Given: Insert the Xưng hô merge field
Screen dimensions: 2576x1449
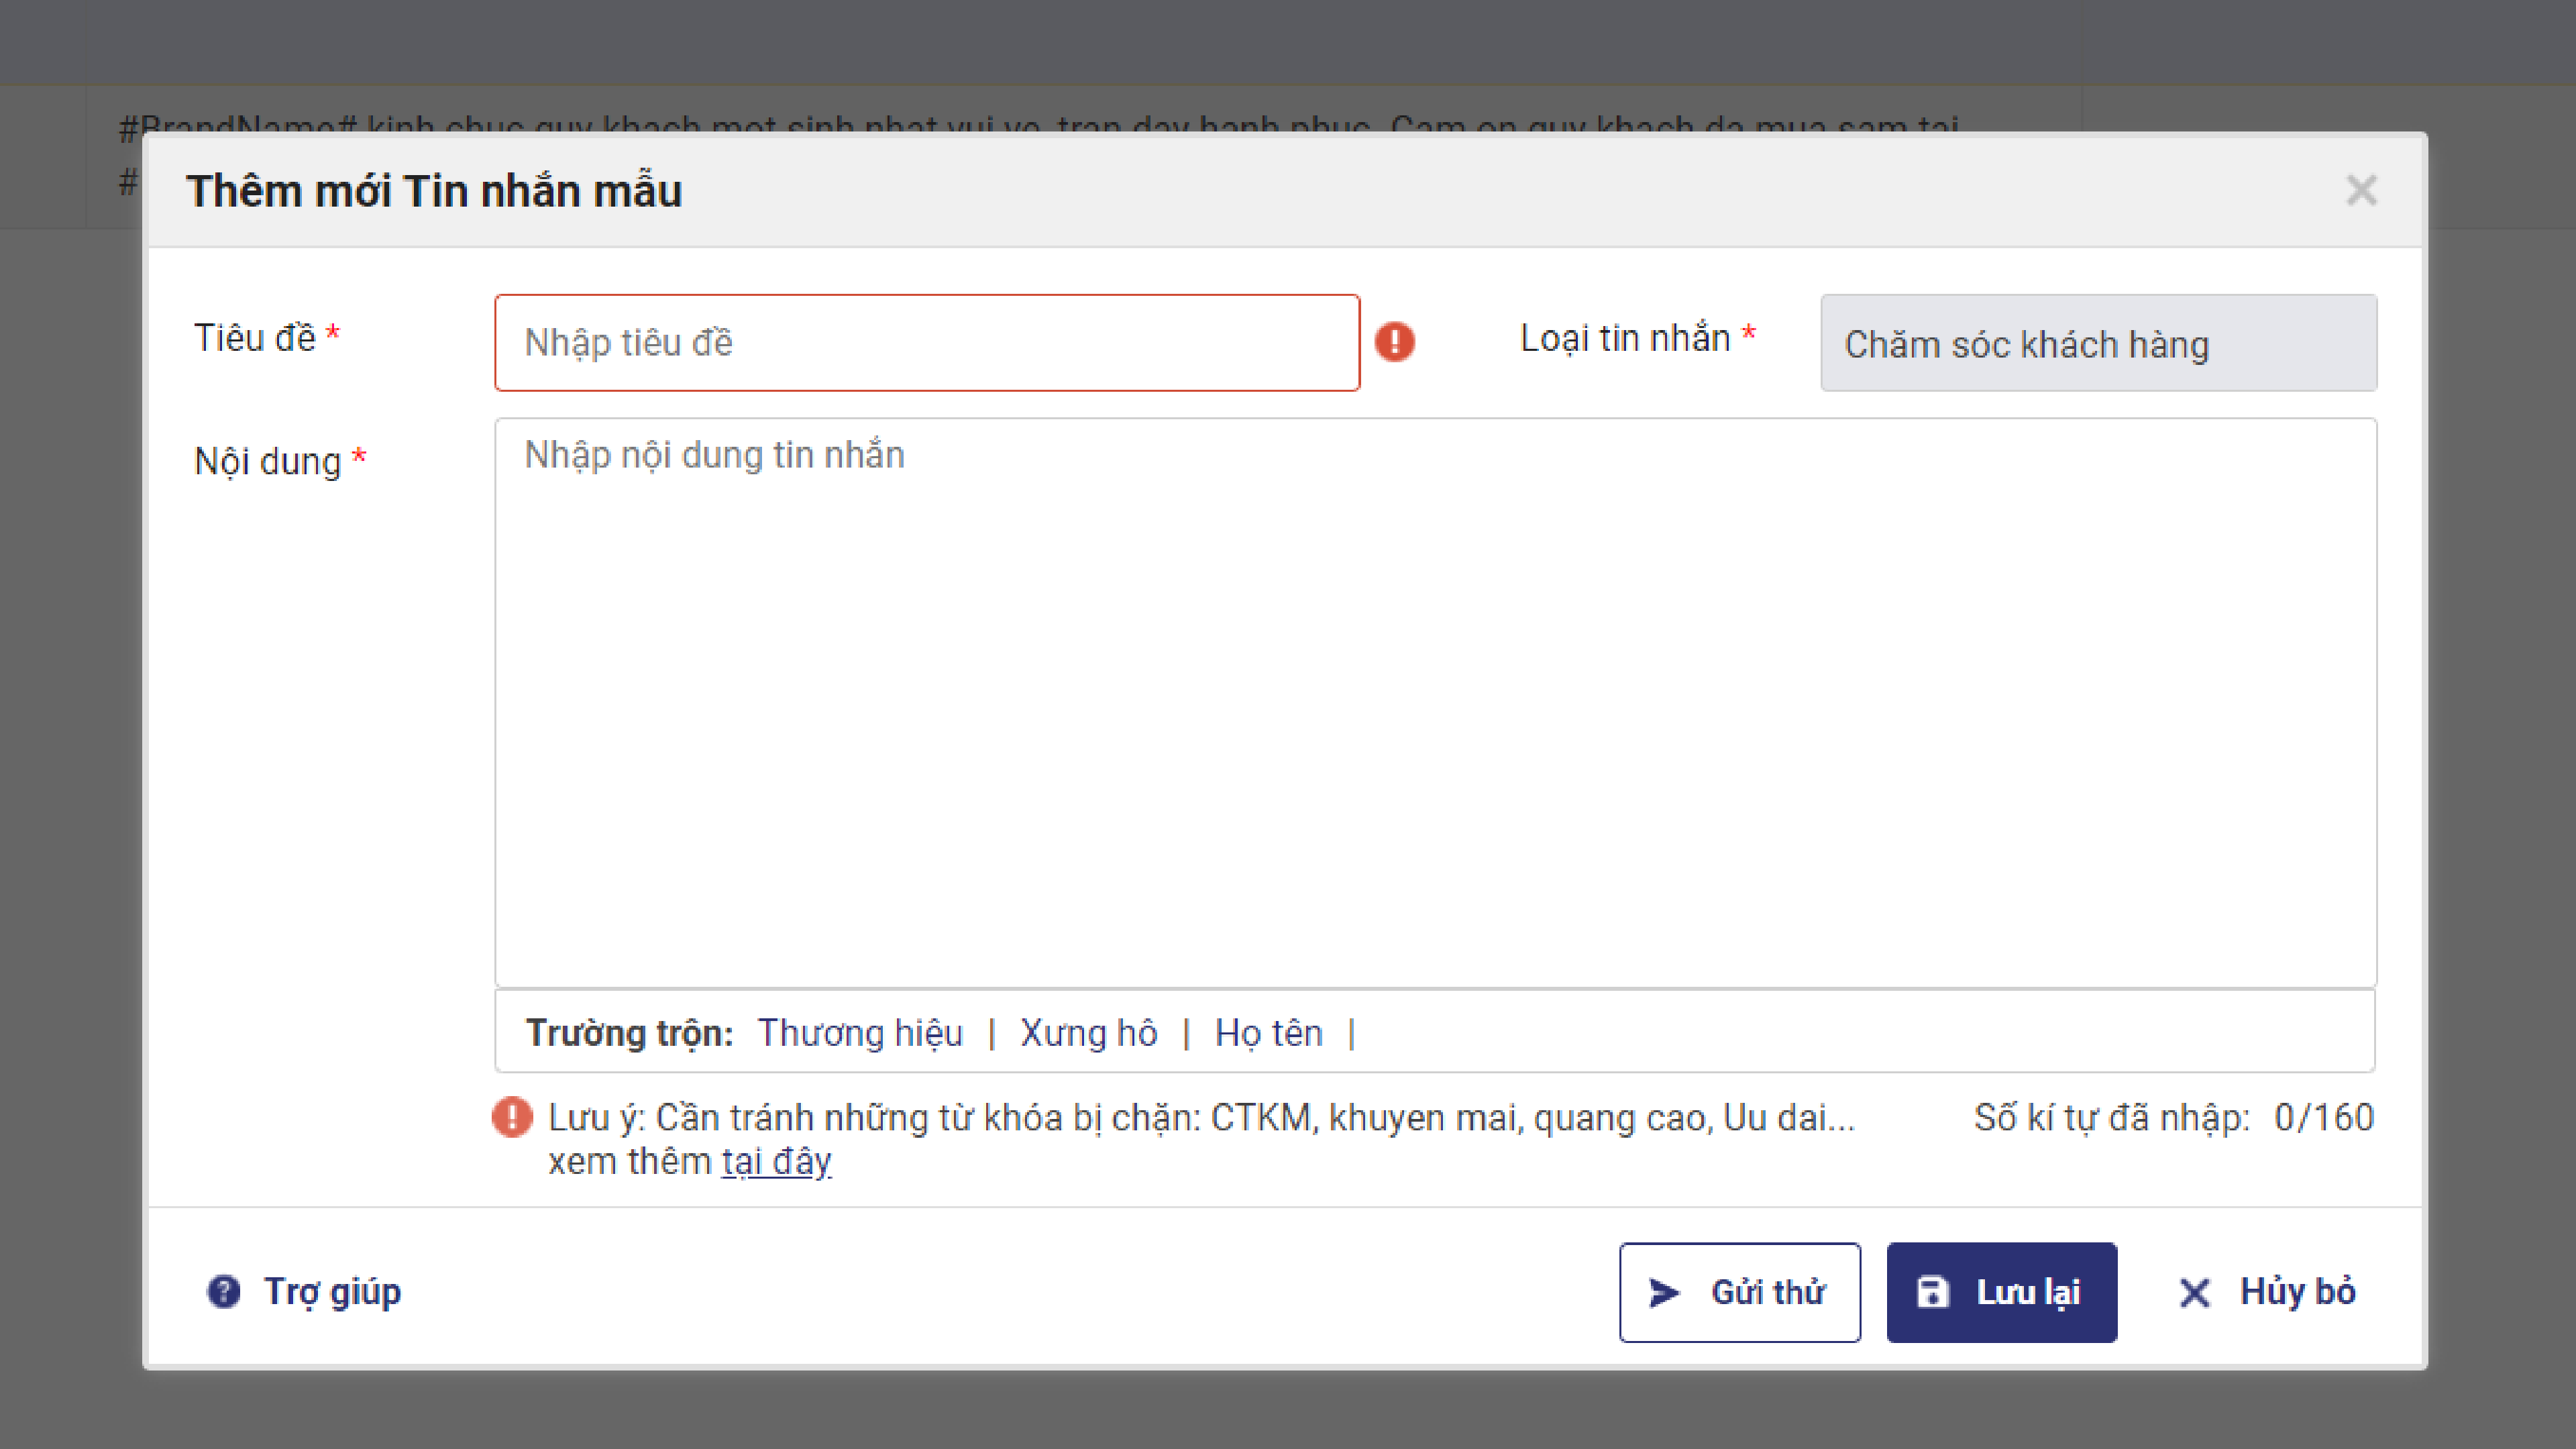Looking at the screenshot, I should (x=1088, y=1033).
